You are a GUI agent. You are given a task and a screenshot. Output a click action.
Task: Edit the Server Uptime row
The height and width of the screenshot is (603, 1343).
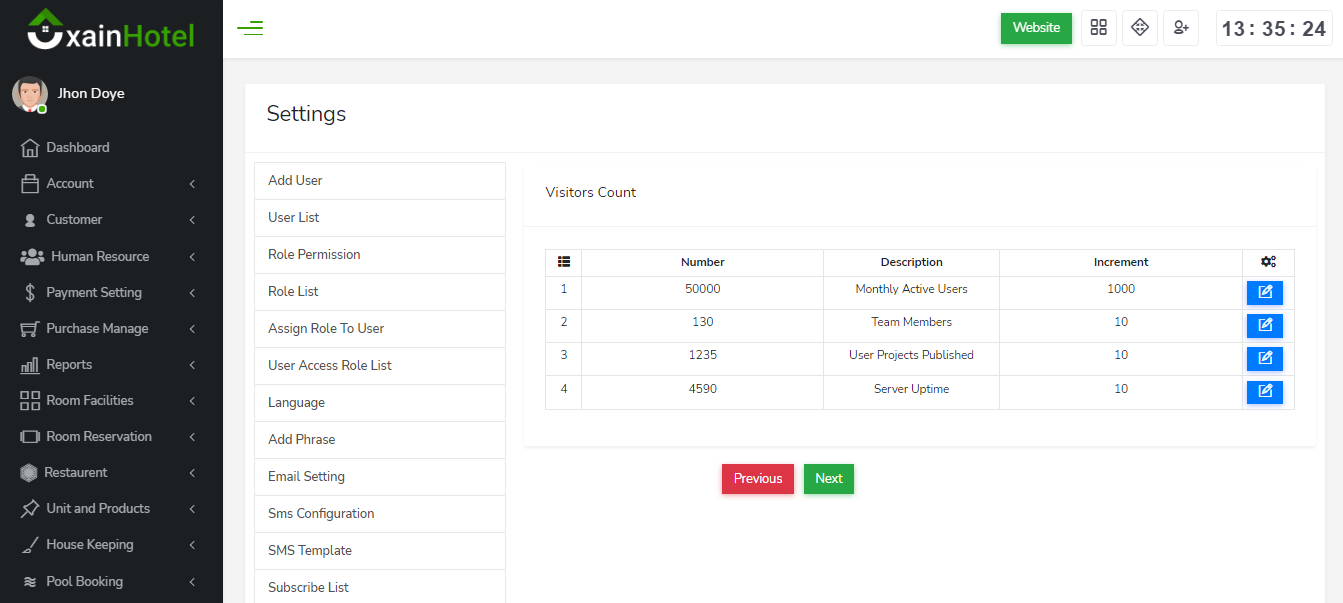(x=1264, y=392)
